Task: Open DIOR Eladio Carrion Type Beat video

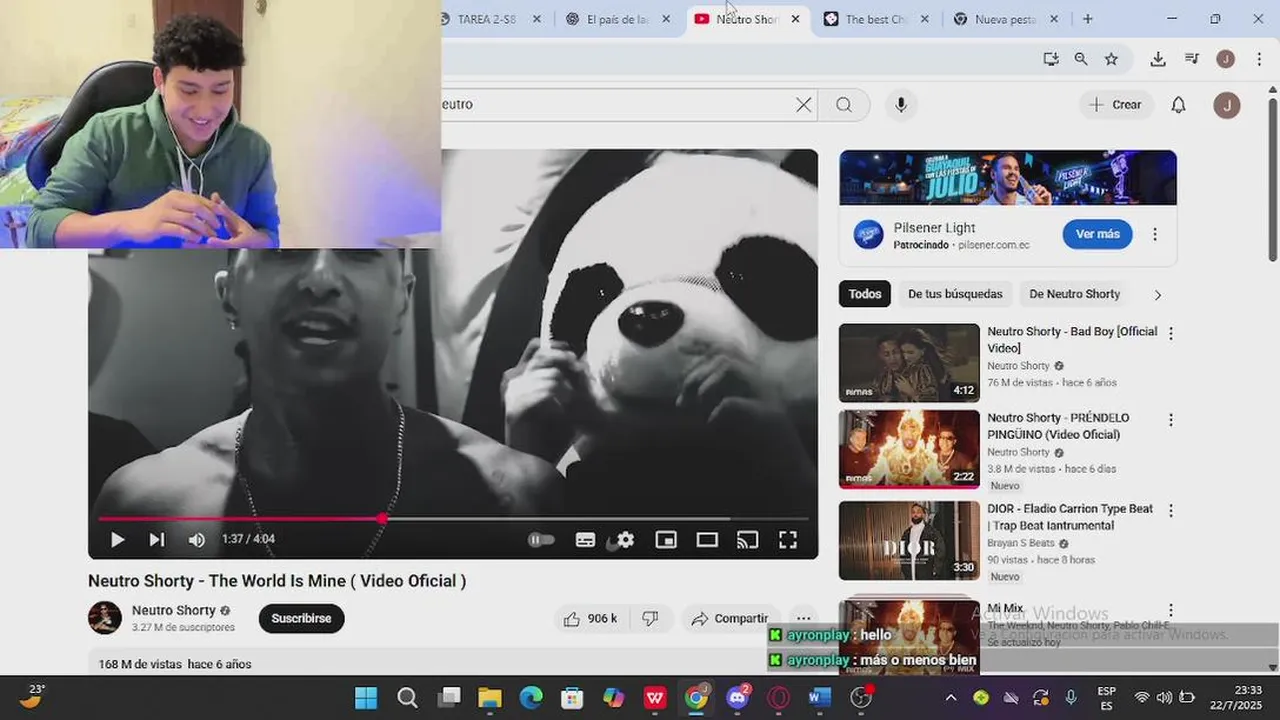Action: tap(909, 540)
